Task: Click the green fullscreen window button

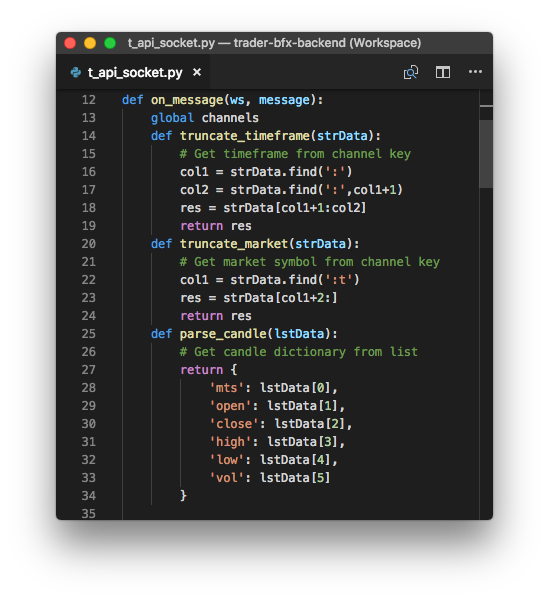Action: 110,43
